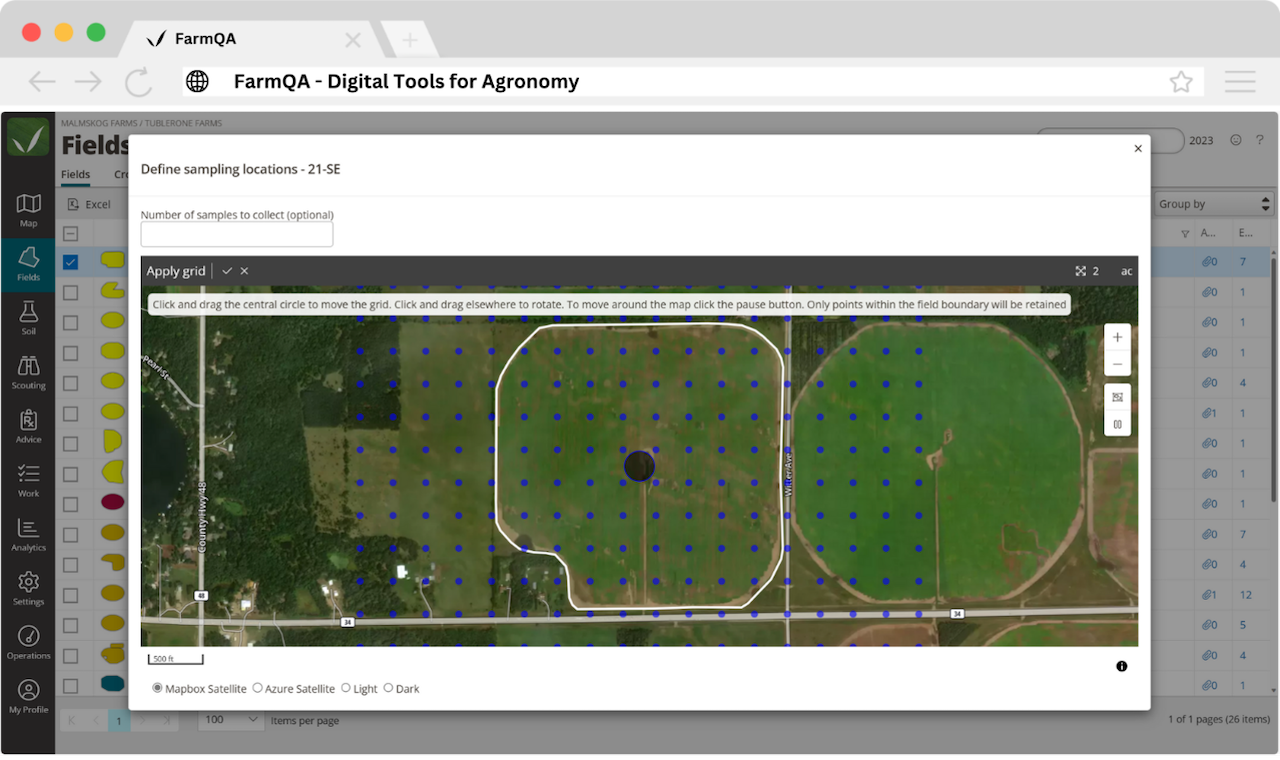Zoom in on the map
Viewport: 1280px width, 760px height.
tap(1117, 337)
